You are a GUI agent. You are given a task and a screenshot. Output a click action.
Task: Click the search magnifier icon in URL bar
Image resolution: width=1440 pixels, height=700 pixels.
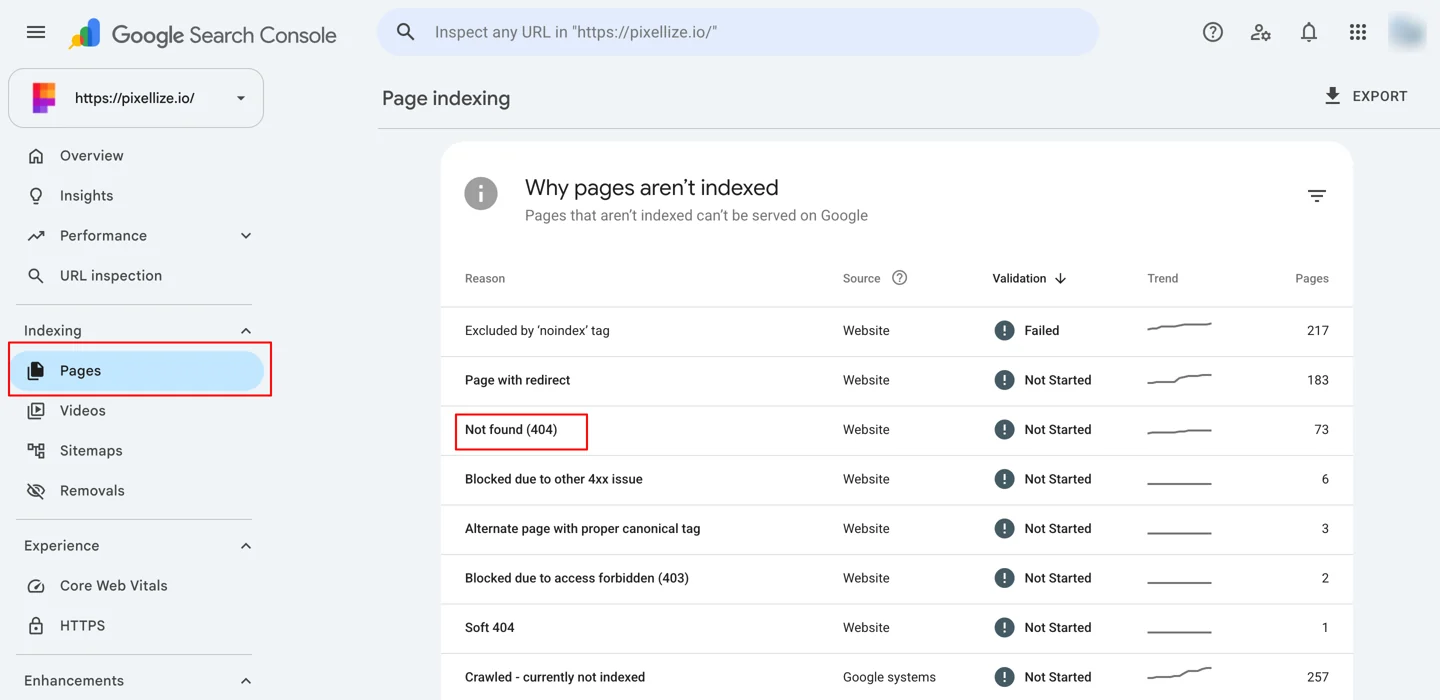pos(405,32)
